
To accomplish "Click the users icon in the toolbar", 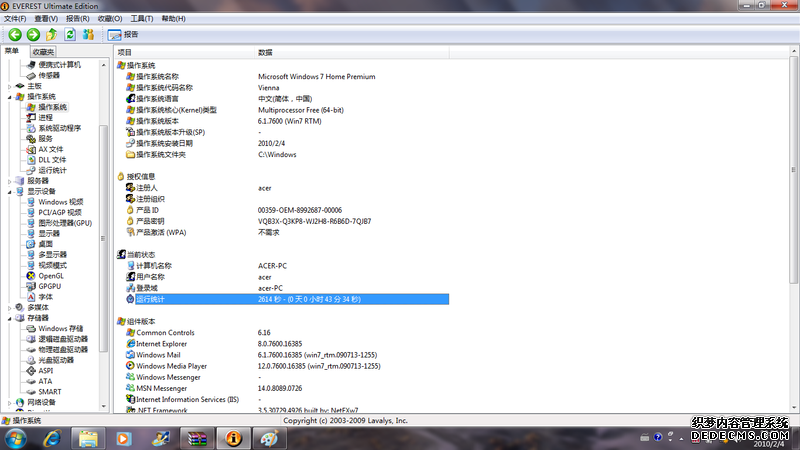I will pos(88,34).
